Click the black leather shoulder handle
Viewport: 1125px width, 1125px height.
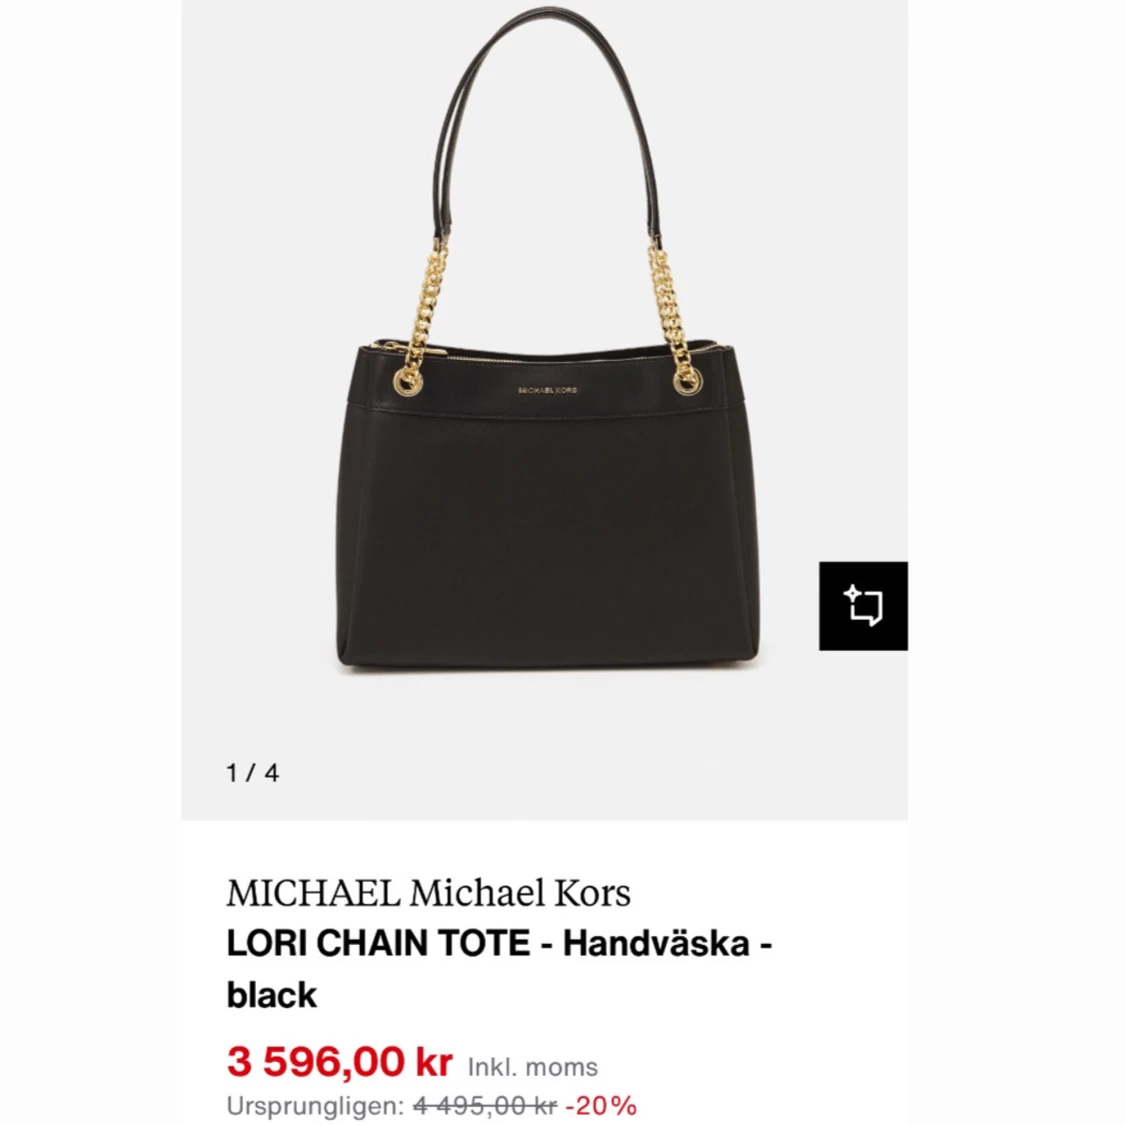547,122
